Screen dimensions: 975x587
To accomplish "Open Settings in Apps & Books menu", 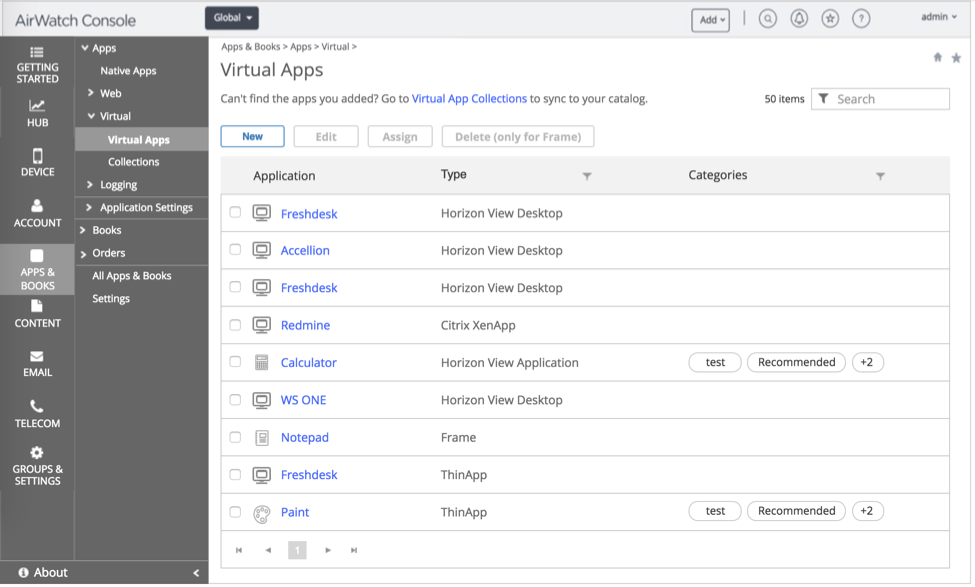I will coord(111,298).
